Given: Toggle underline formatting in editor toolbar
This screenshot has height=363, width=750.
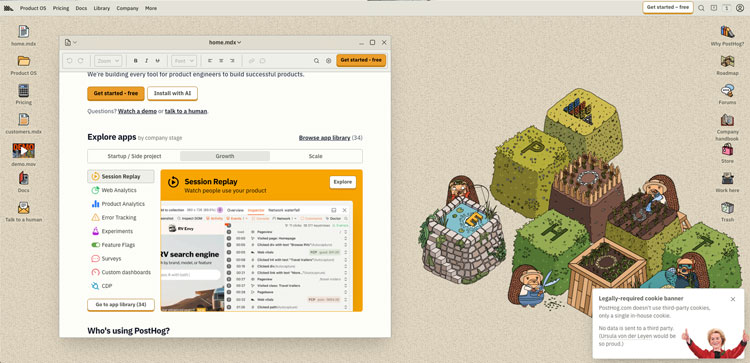Looking at the screenshot, I should click(x=157, y=61).
